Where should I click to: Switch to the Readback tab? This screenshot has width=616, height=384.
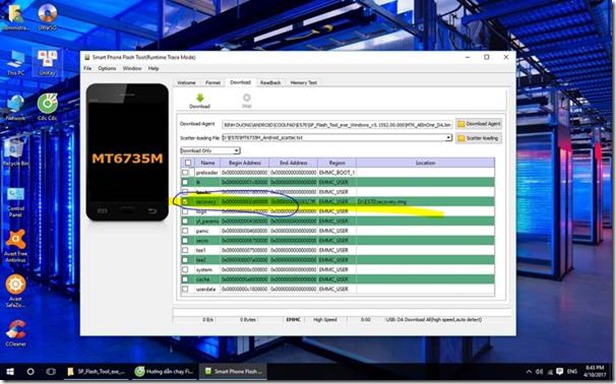270,83
